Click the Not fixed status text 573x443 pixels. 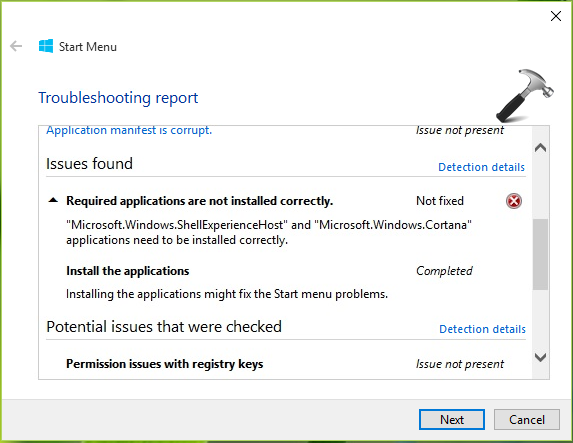440,201
